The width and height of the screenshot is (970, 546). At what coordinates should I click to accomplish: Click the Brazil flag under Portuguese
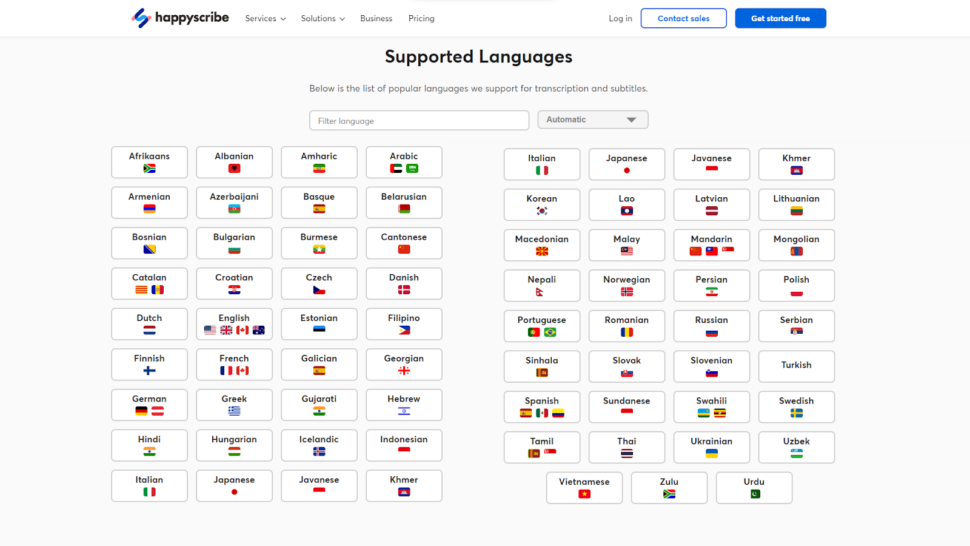pos(550,332)
